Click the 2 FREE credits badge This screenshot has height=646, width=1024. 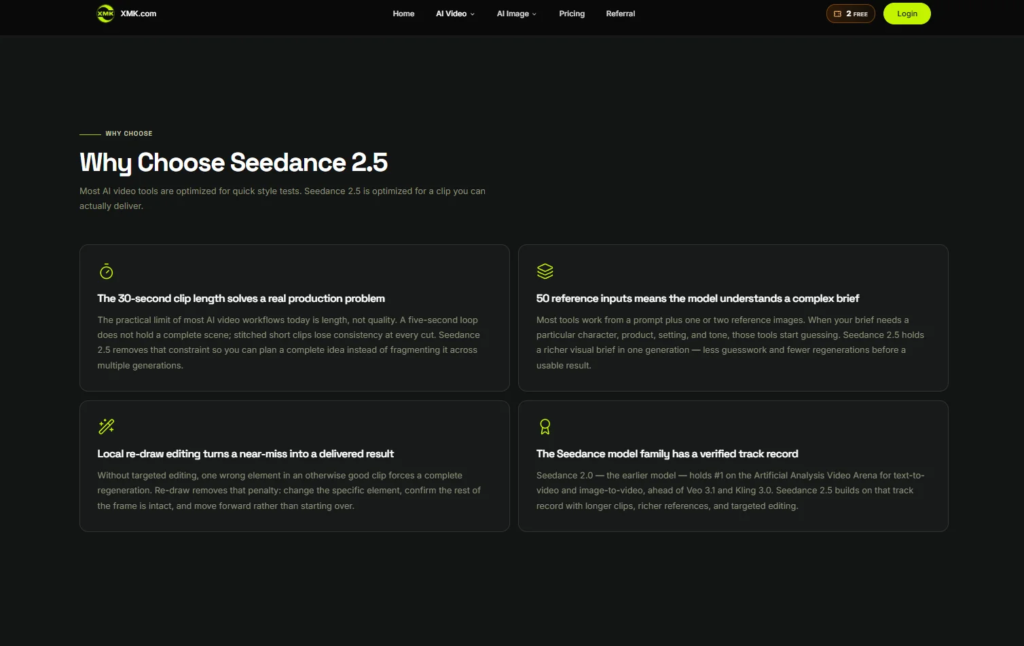coord(850,14)
